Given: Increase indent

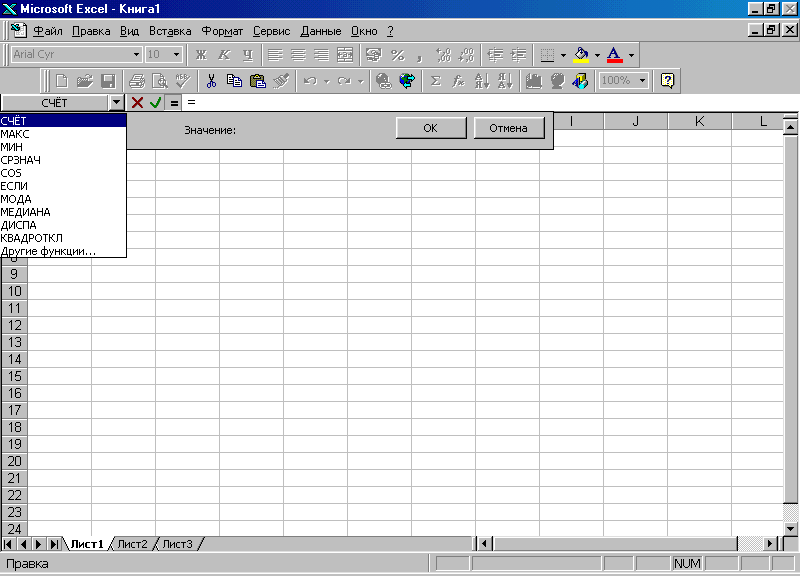Looking at the screenshot, I should (518, 55).
